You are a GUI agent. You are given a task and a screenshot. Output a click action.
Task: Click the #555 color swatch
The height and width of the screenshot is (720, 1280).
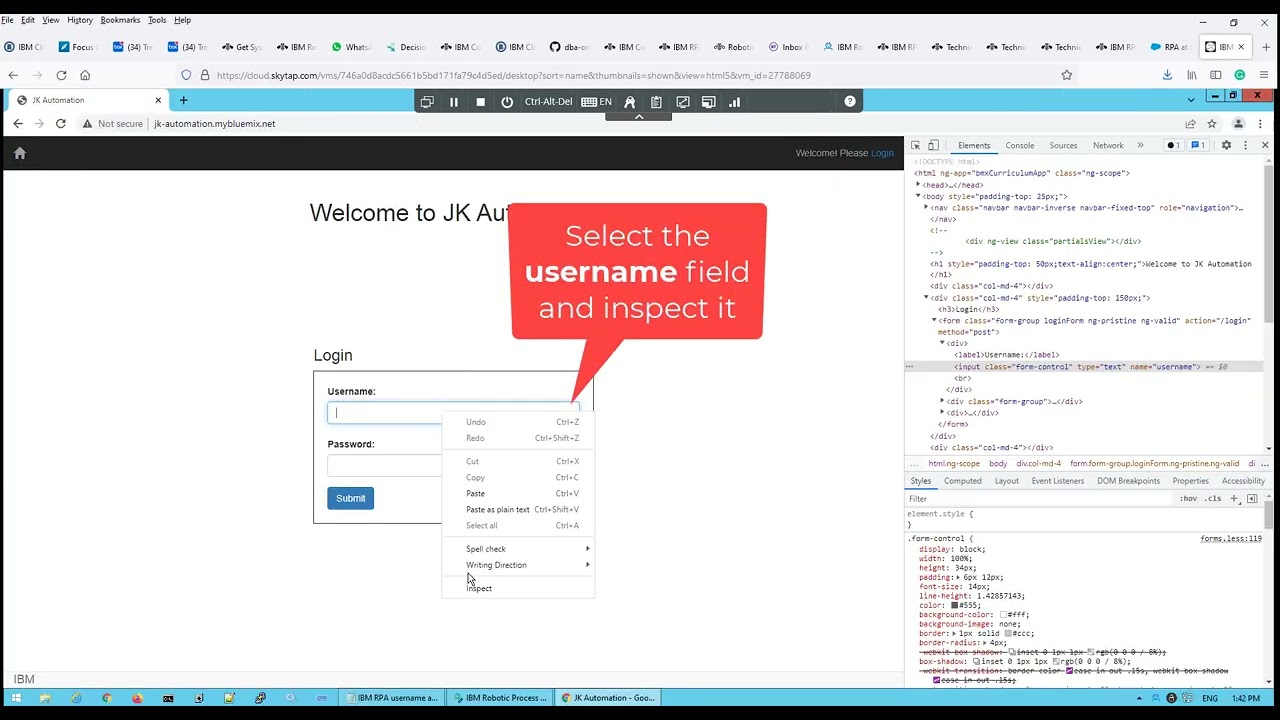click(955, 605)
